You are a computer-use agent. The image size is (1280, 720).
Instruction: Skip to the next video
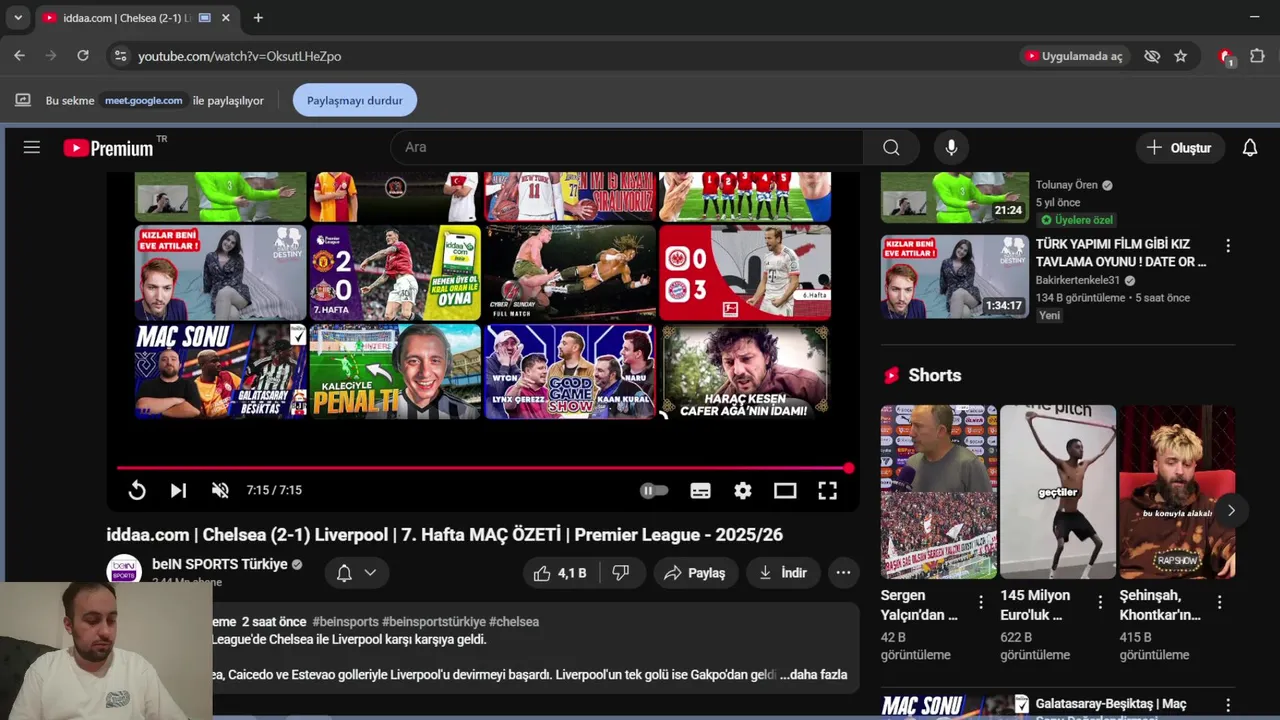178,490
